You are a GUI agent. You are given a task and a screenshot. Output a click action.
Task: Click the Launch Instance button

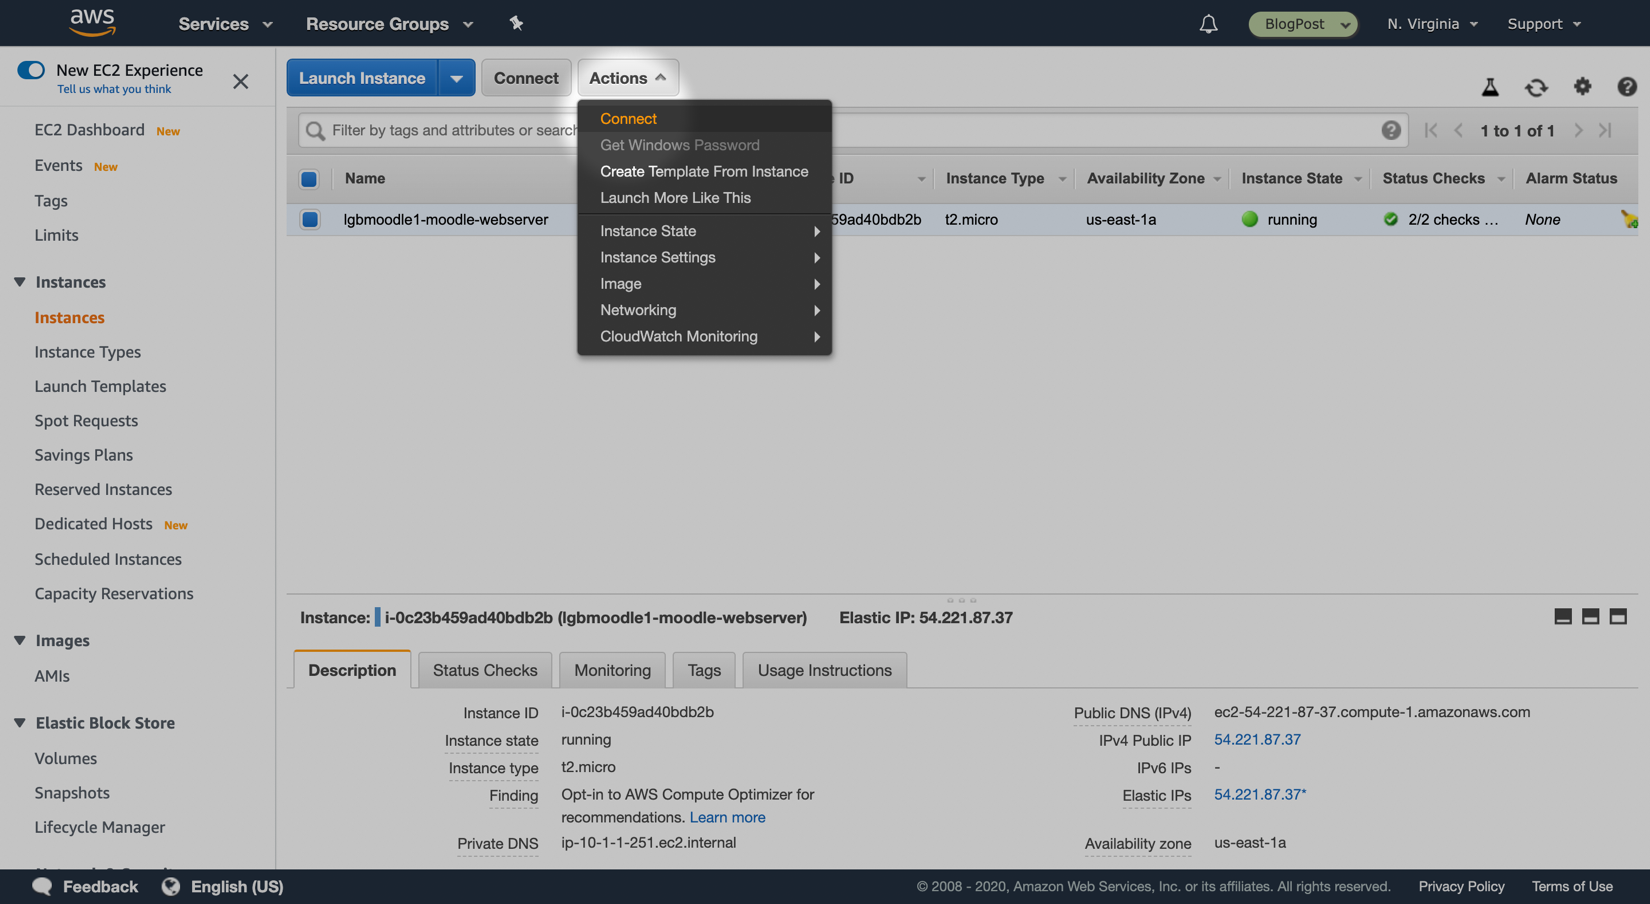pyautogui.click(x=362, y=78)
